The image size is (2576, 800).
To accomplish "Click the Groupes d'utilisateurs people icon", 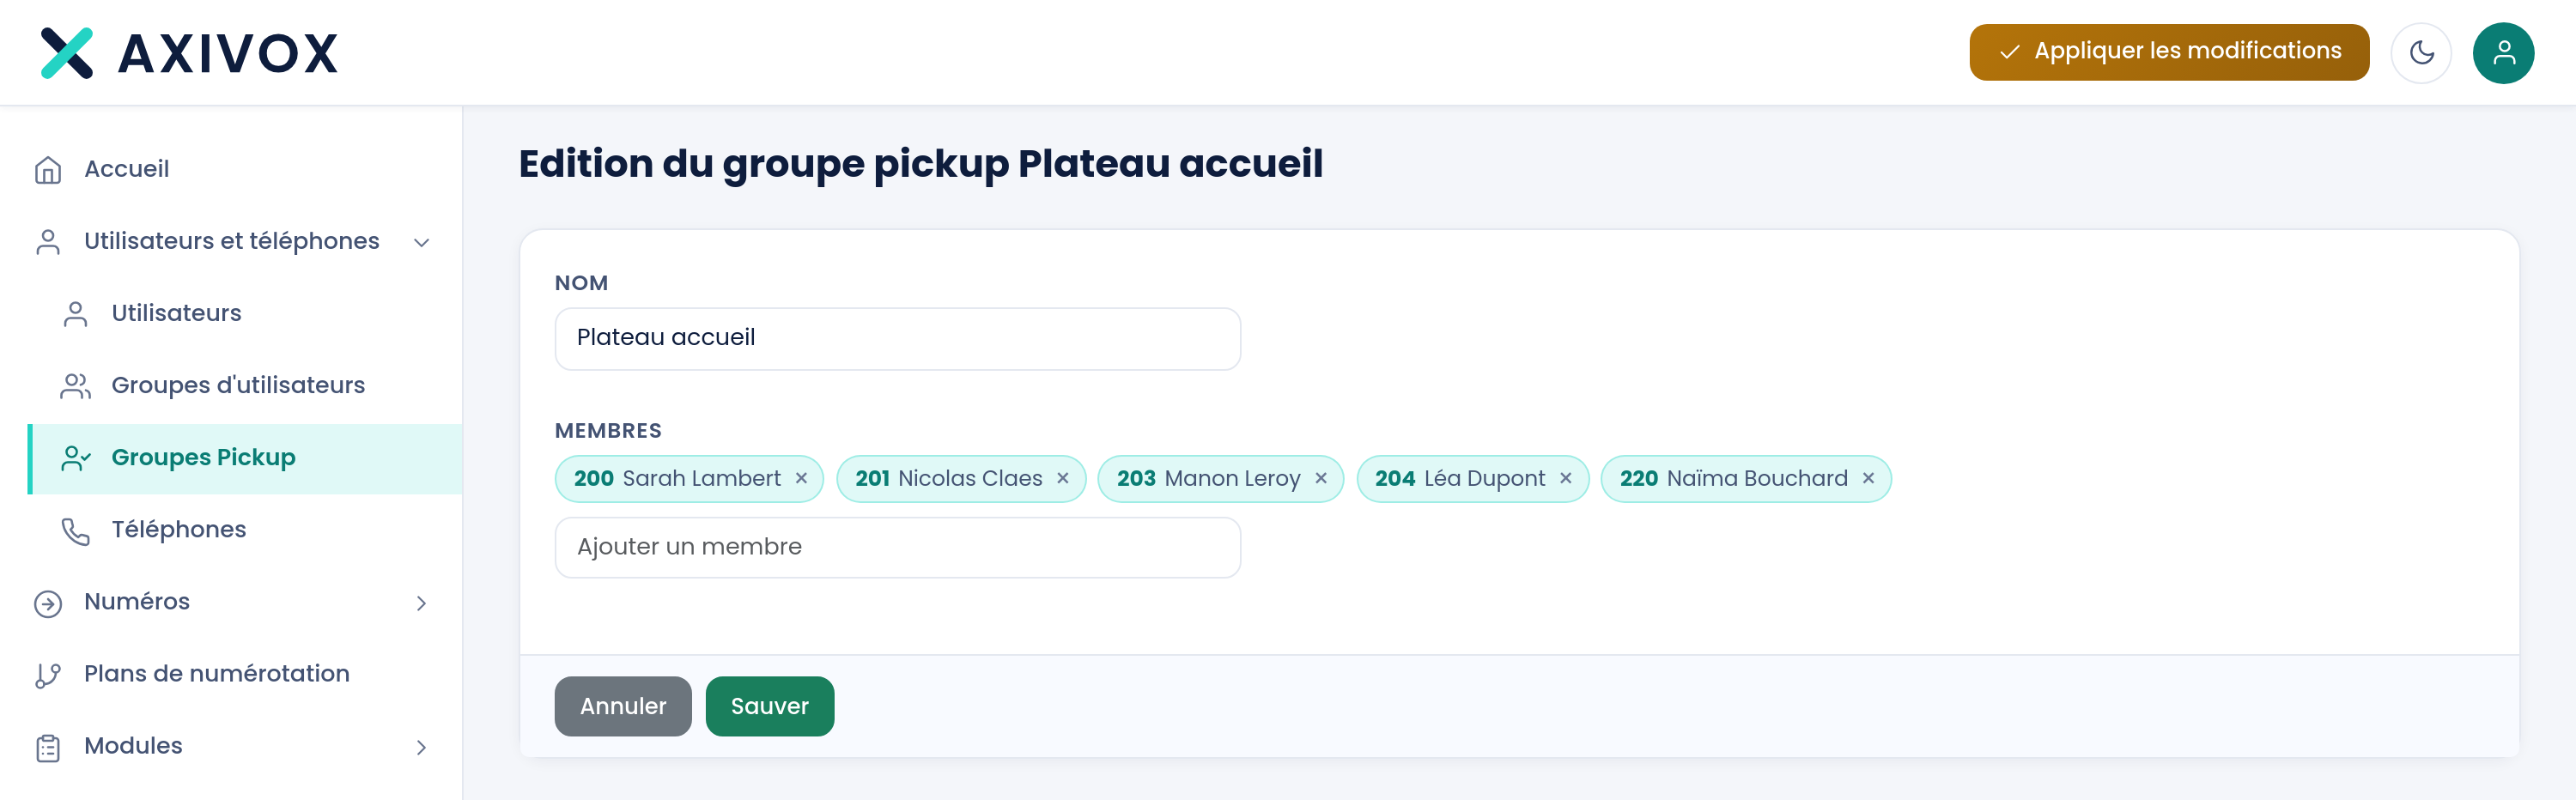I will click(x=76, y=386).
